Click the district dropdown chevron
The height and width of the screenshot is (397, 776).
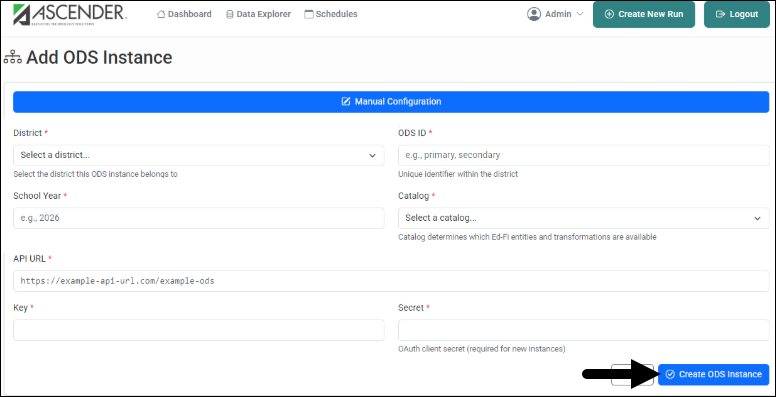(372, 155)
